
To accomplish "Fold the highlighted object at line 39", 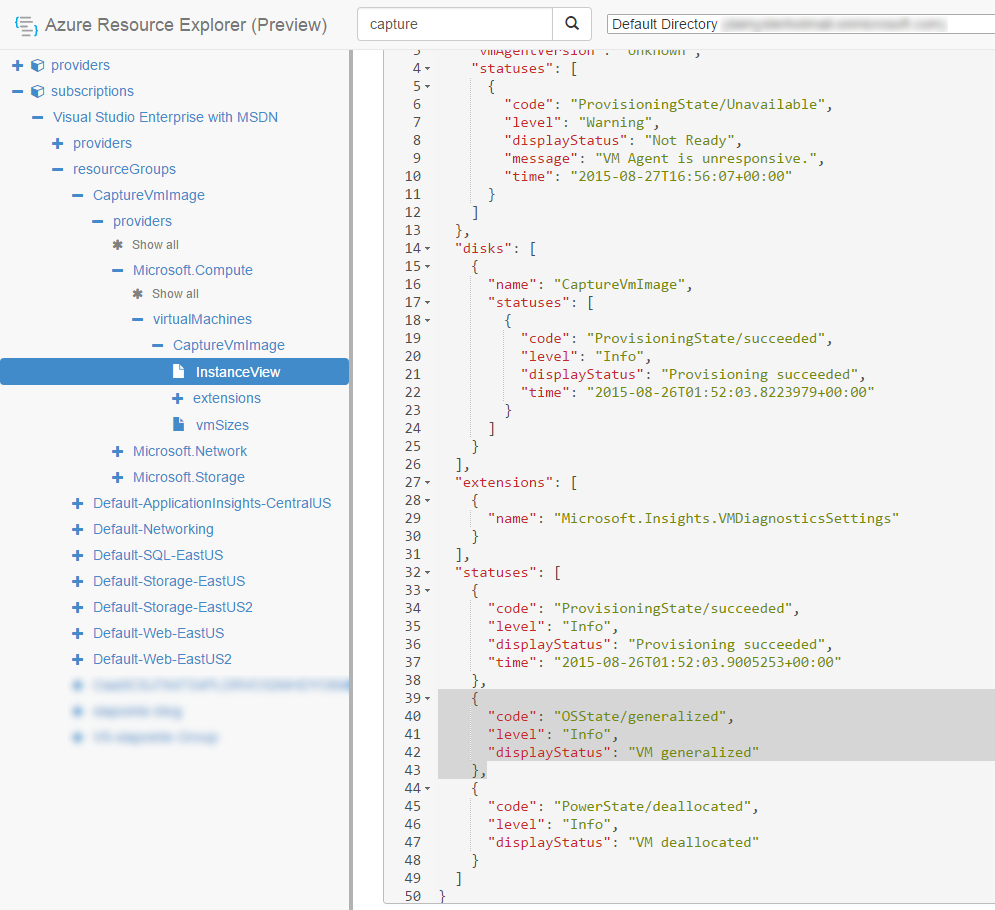I will pyautogui.click(x=428, y=699).
